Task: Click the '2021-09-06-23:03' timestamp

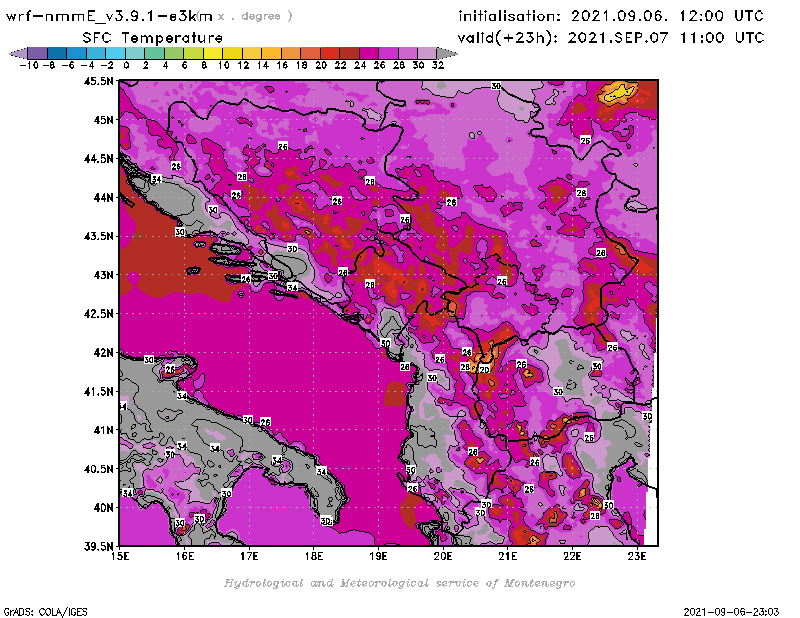Action: [731, 611]
